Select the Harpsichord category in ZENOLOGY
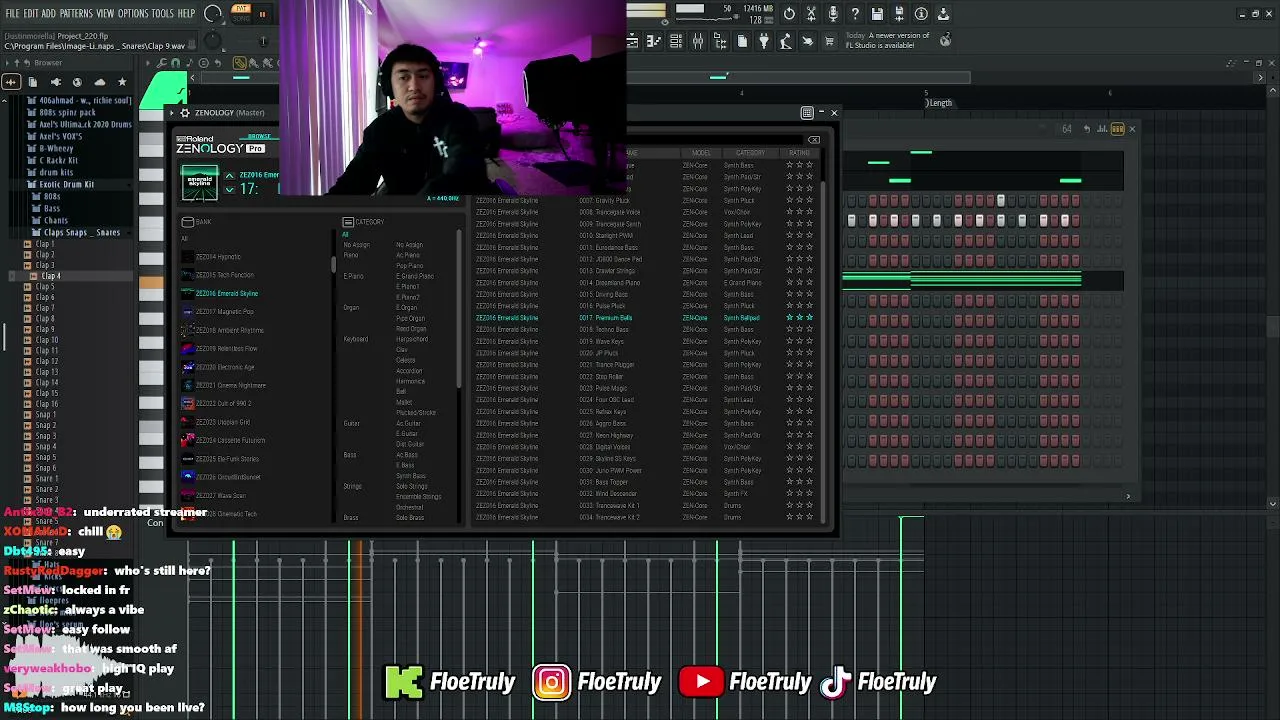The height and width of the screenshot is (720, 1280). tap(412, 339)
